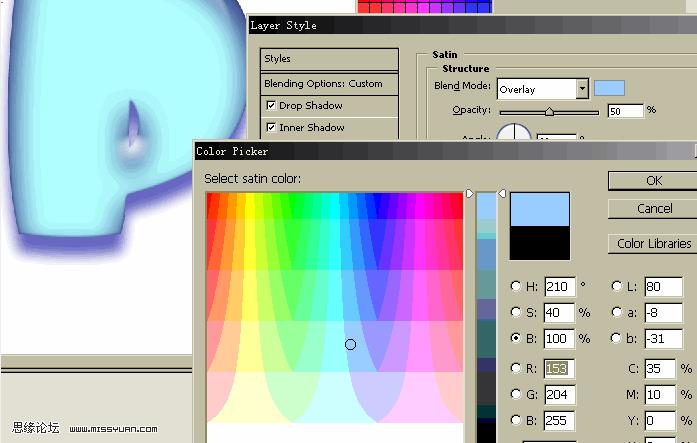Click the Opacity slider handle
The width and height of the screenshot is (697, 443).
point(548,112)
